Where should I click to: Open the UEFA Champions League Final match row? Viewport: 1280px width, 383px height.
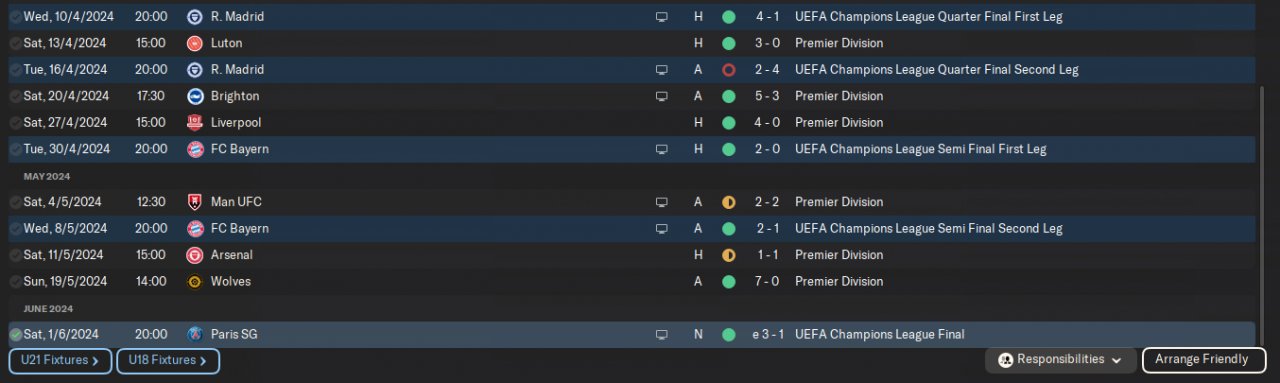(x=630, y=334)
